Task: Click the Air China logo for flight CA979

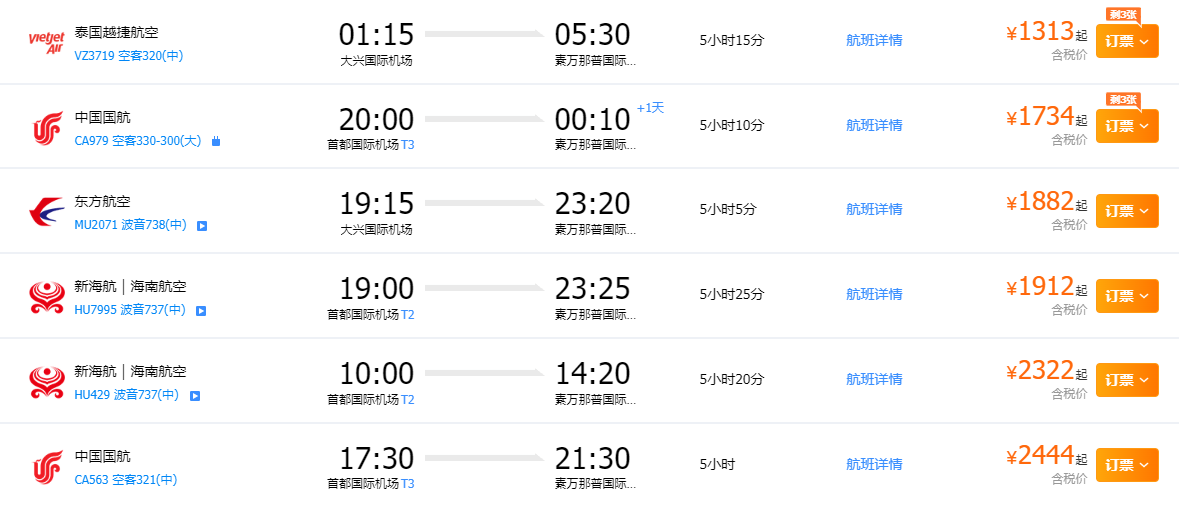Action: pyautogui.click(x=47, y=127)
